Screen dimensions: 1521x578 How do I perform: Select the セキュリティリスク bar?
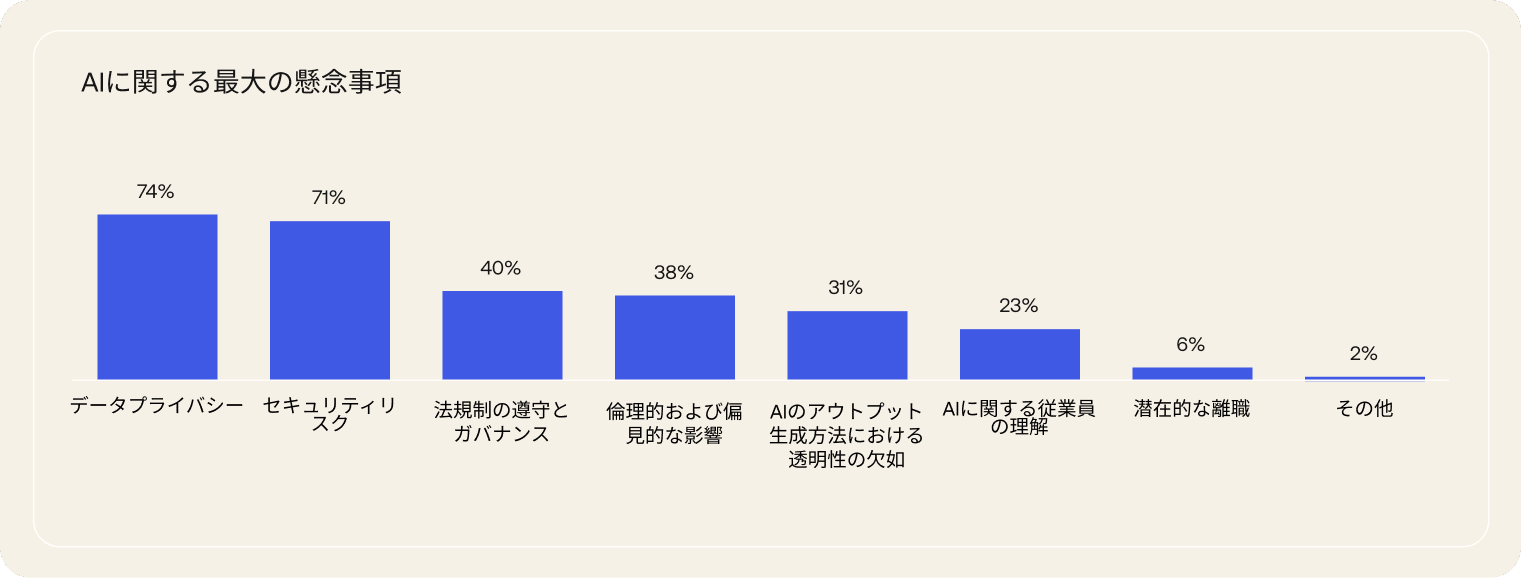coord(330,300)
